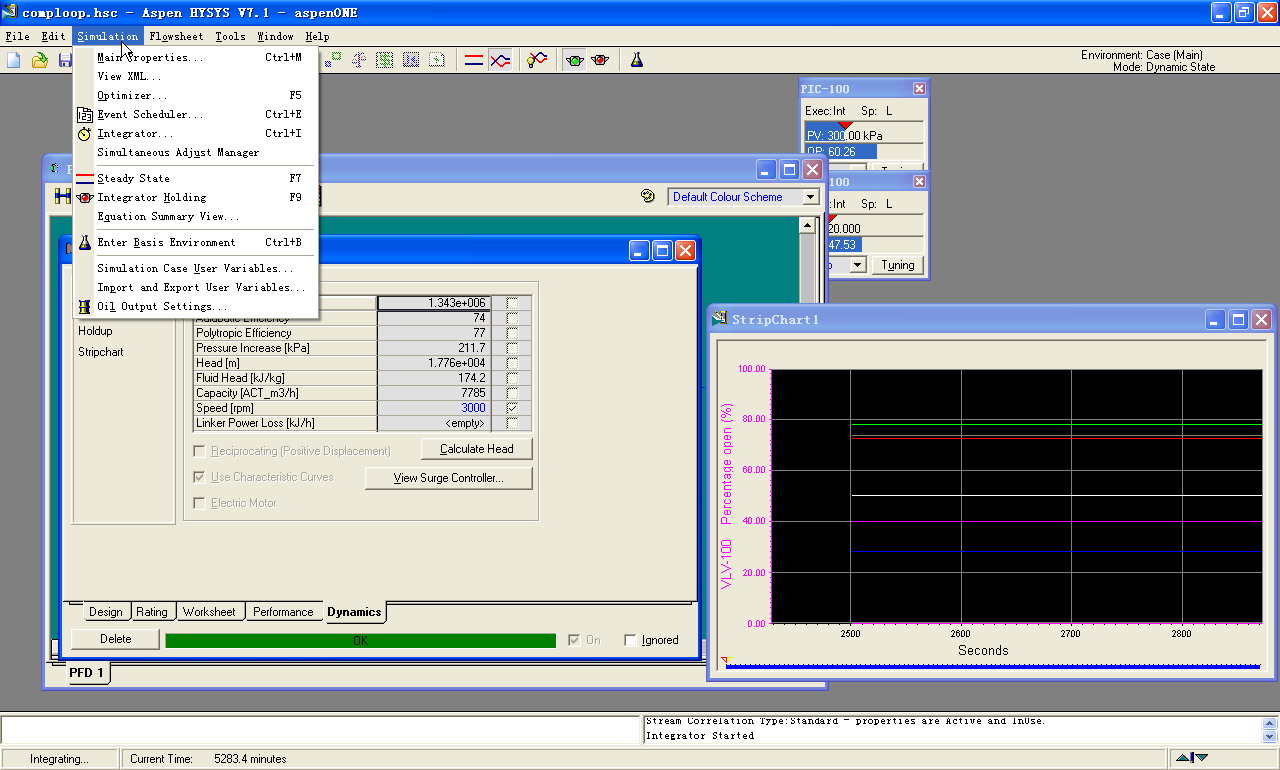The height and width of the screenshot is (770, 1280).
Task: Click the Steady State Mode toolbar icon
Action: click(474, 60)
